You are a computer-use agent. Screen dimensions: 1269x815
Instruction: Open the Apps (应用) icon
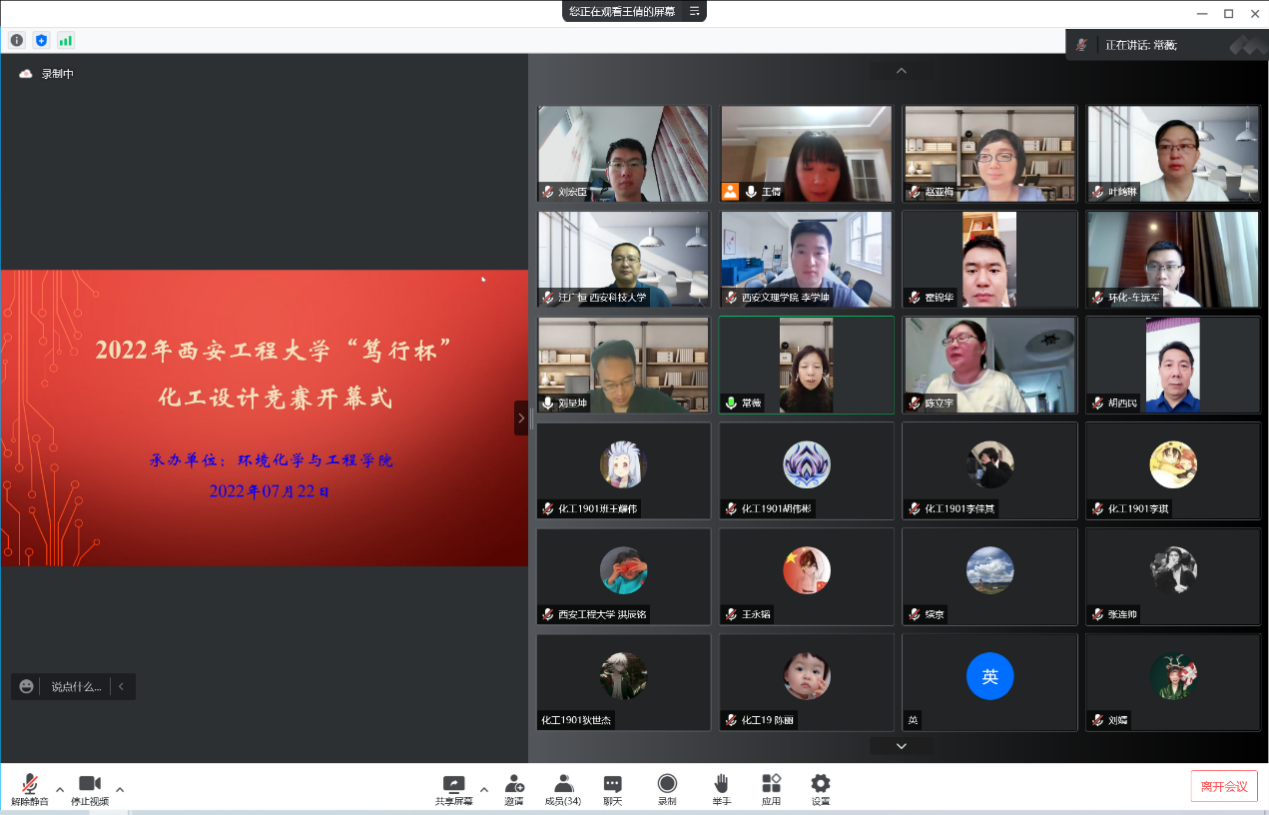(771, 788)
